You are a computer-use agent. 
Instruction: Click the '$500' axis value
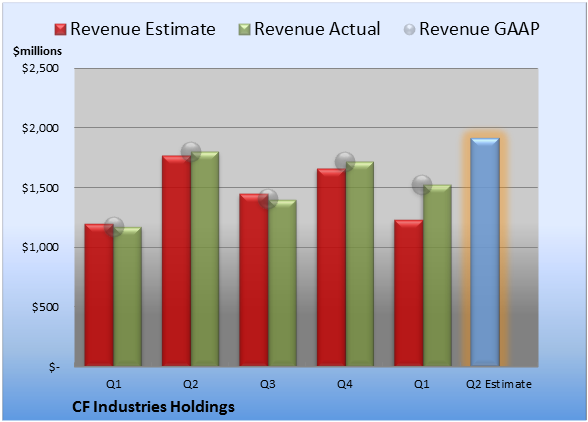45,308
